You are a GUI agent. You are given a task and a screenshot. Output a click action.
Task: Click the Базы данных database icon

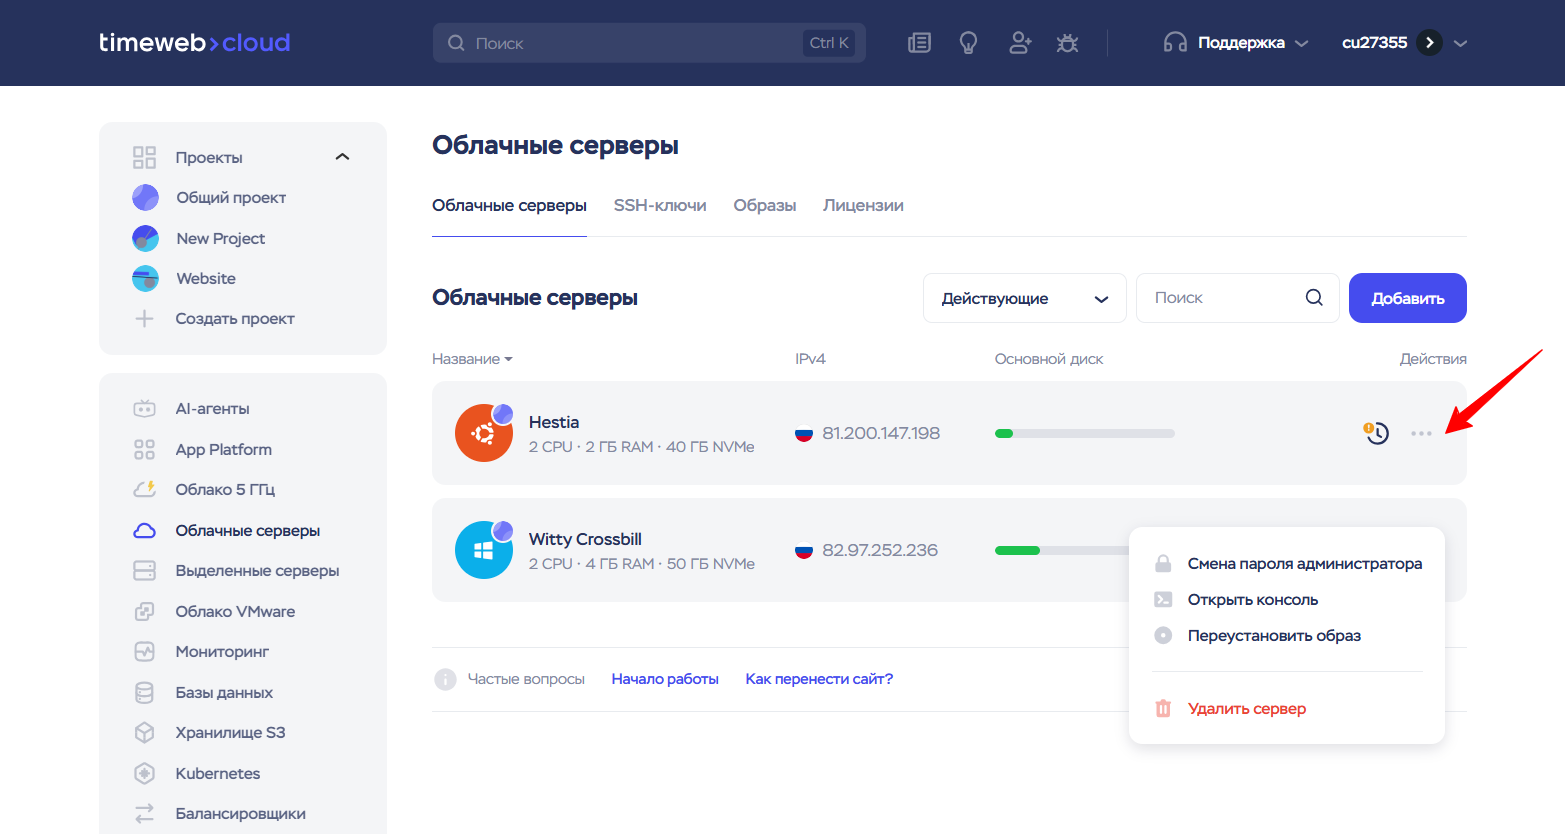tap(145, 692)
